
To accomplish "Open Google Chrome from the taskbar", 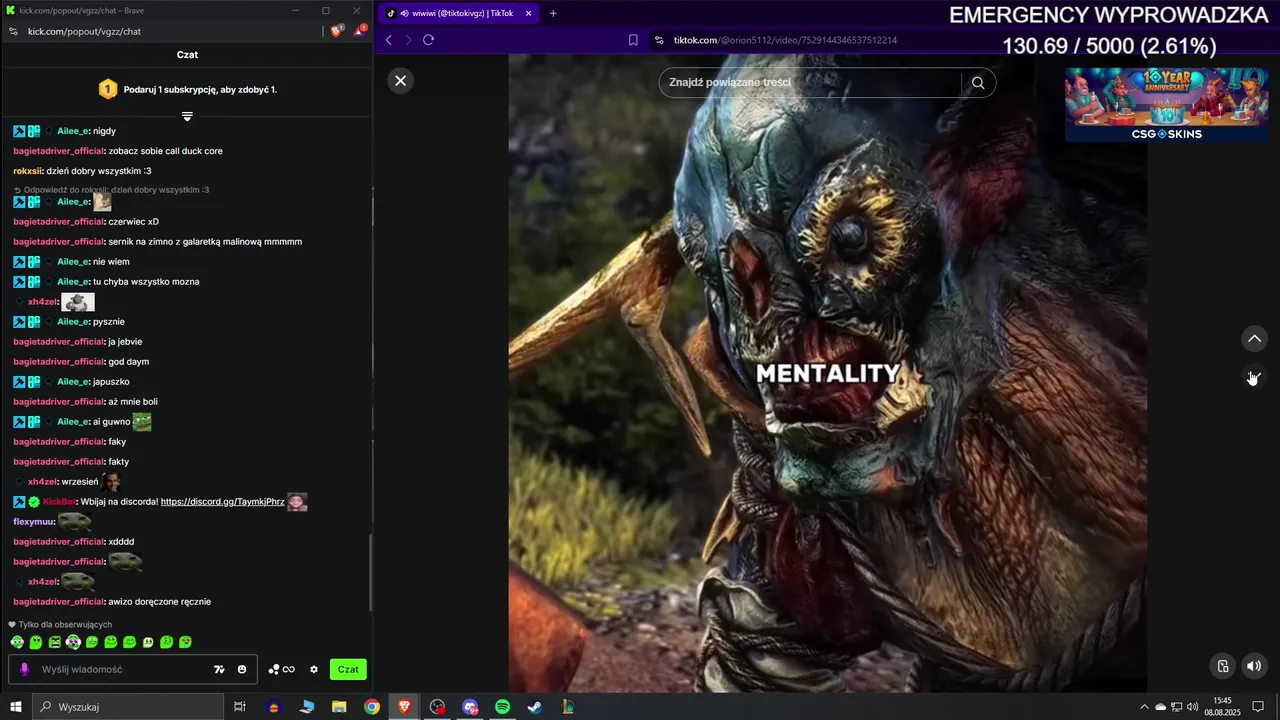I will pyautogui.click(x=372, y=707).
